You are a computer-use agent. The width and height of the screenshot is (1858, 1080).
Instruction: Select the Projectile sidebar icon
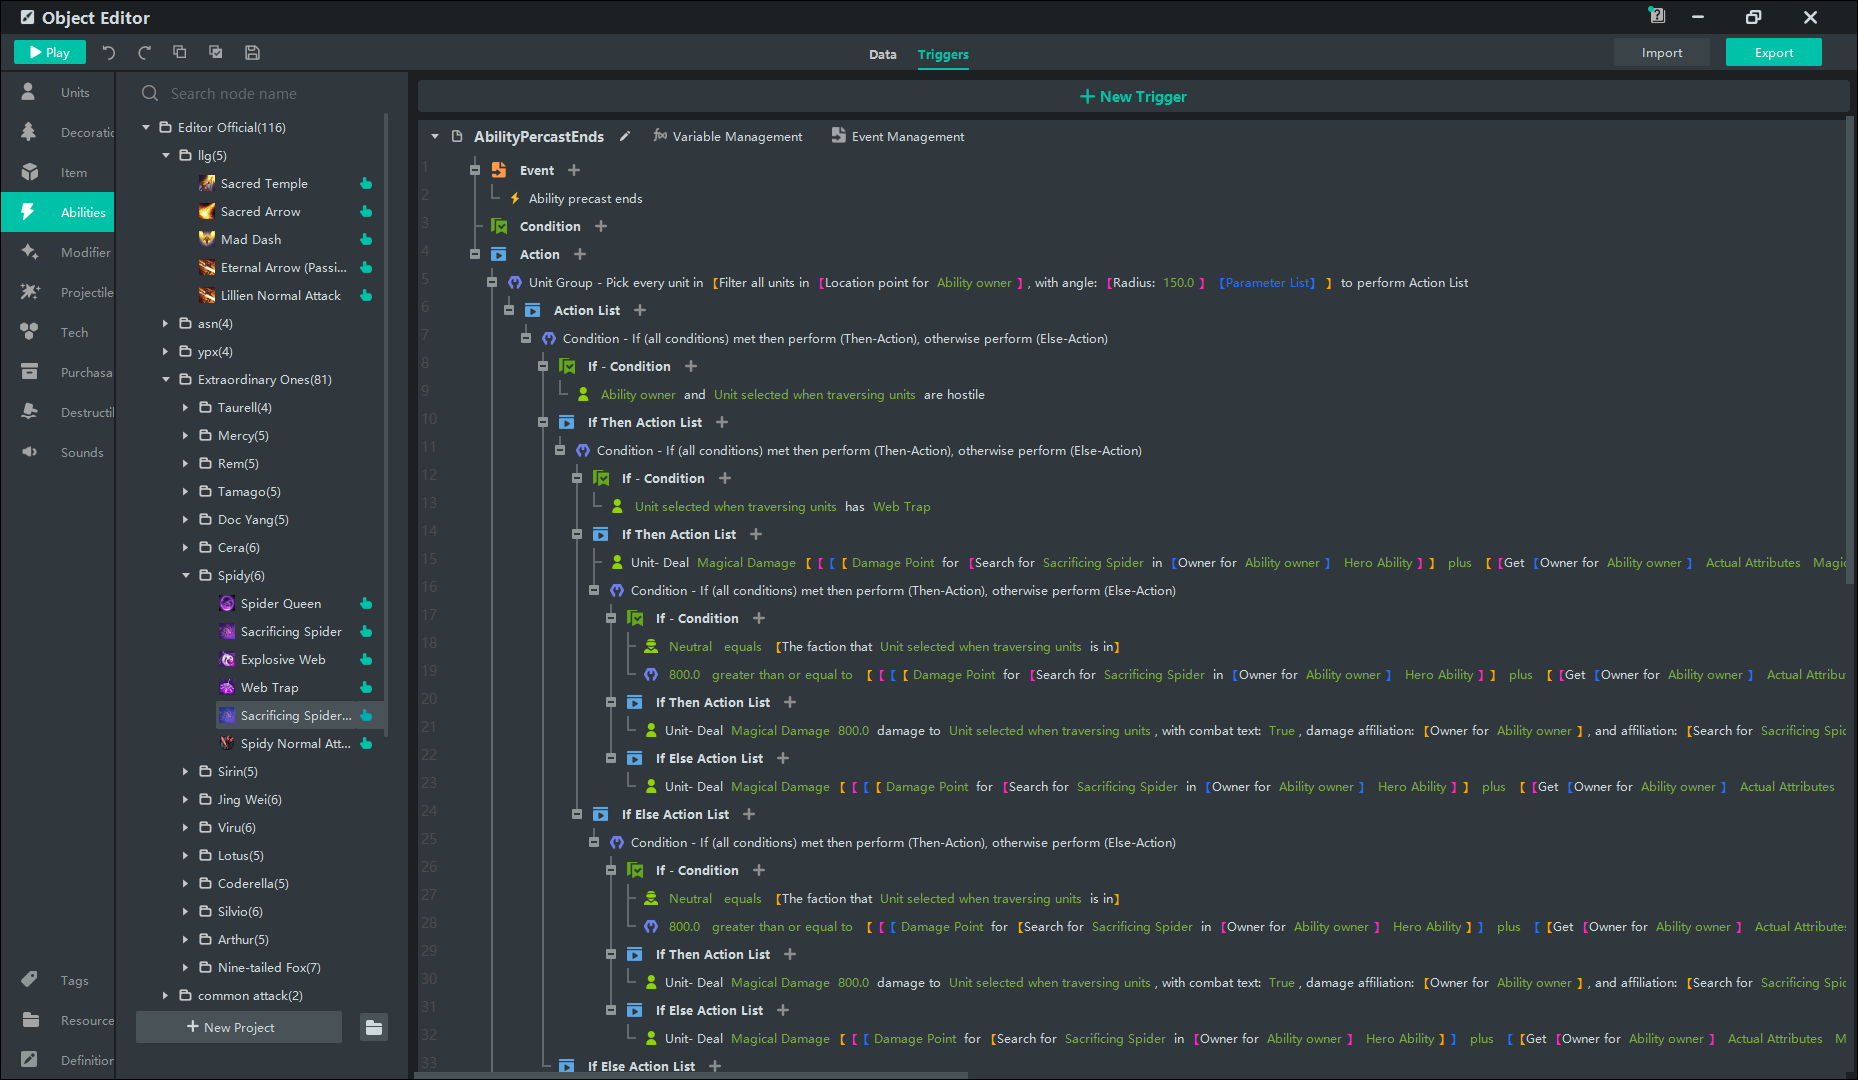click(30, 292)
